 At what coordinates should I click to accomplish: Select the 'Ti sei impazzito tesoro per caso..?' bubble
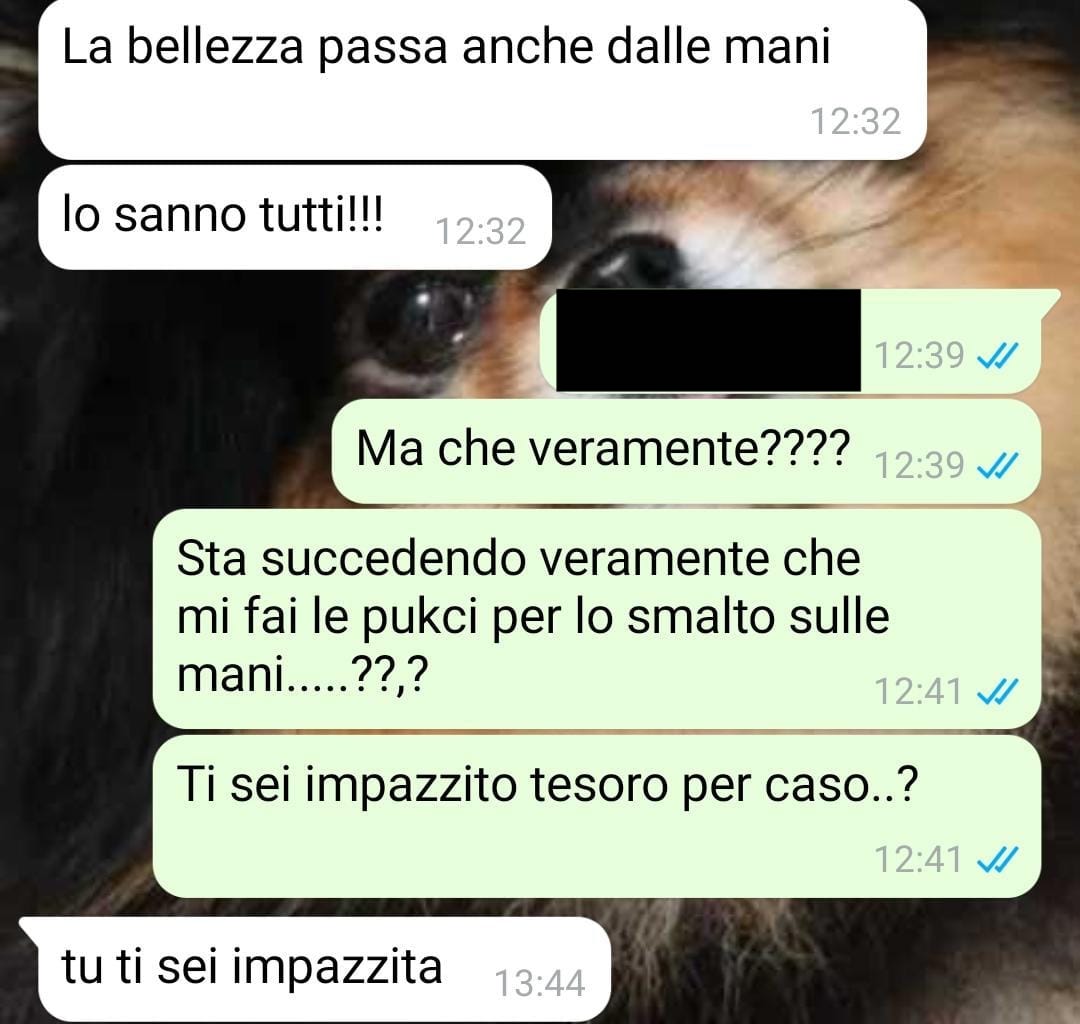tap(596, 816)
